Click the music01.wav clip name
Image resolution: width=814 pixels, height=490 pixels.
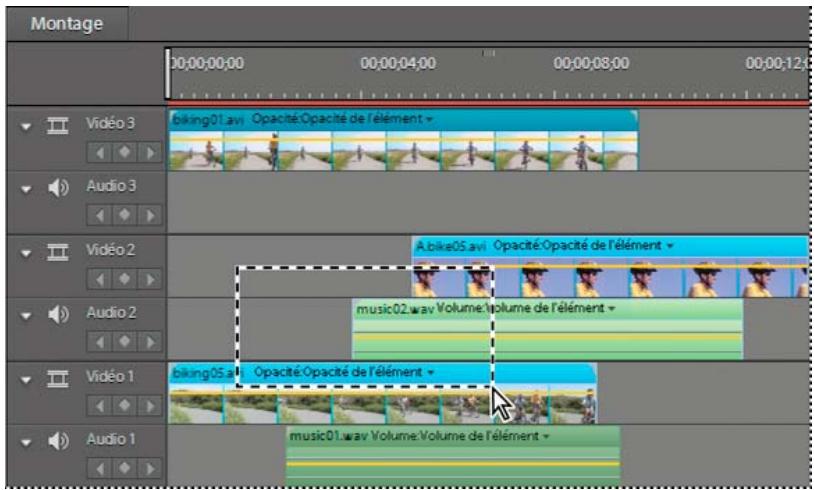329,436
